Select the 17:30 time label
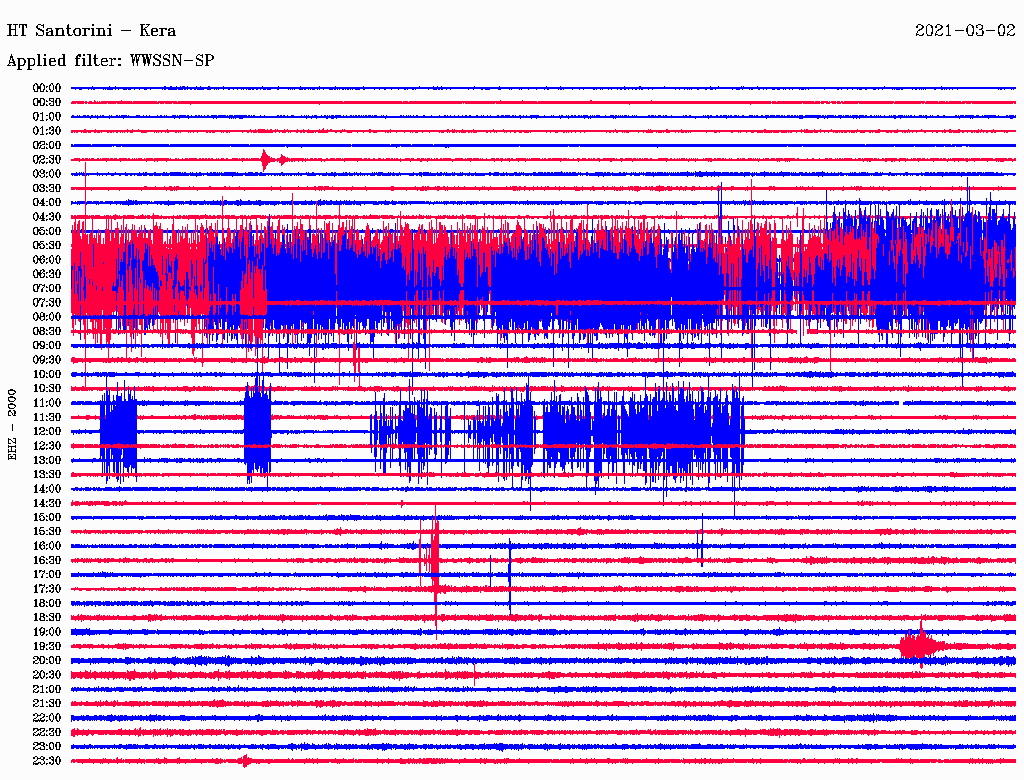This screenshot has height=780, width=1024. [x=47, y=589]
